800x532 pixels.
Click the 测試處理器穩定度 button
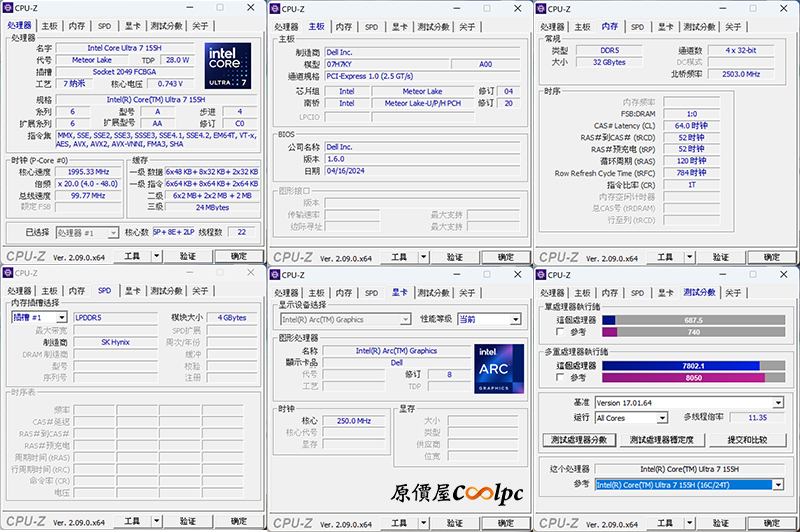(662, 440)
